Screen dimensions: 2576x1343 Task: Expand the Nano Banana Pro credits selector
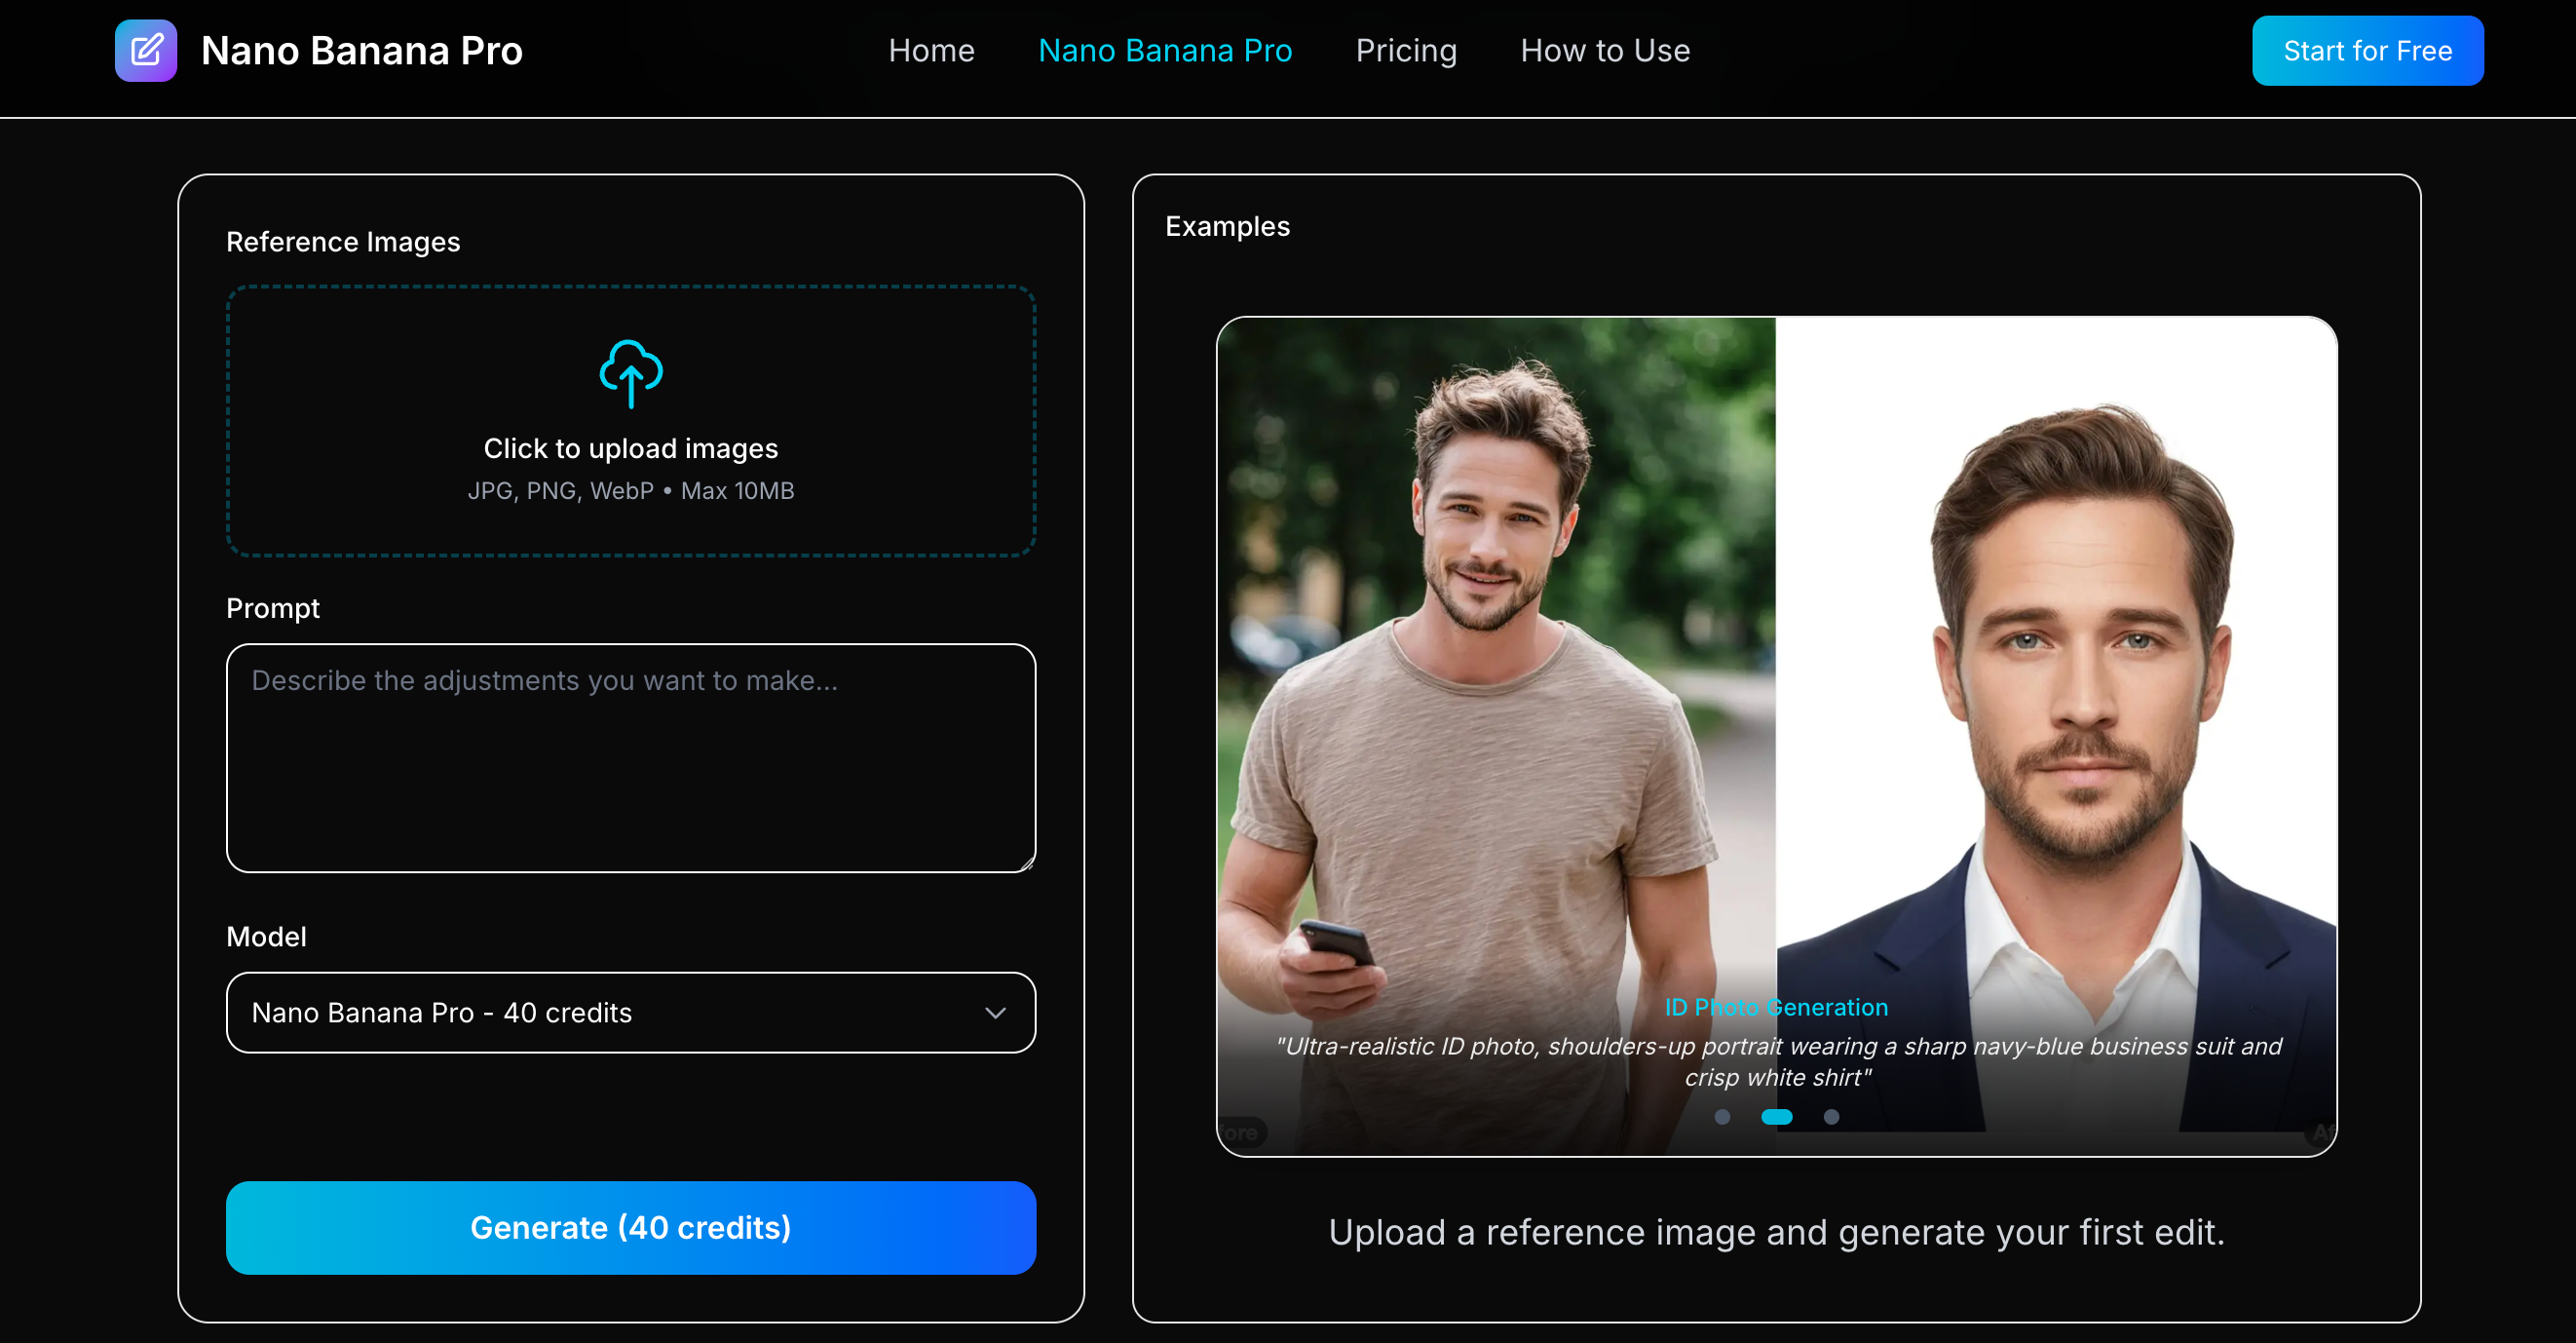tap(630, 1012)
